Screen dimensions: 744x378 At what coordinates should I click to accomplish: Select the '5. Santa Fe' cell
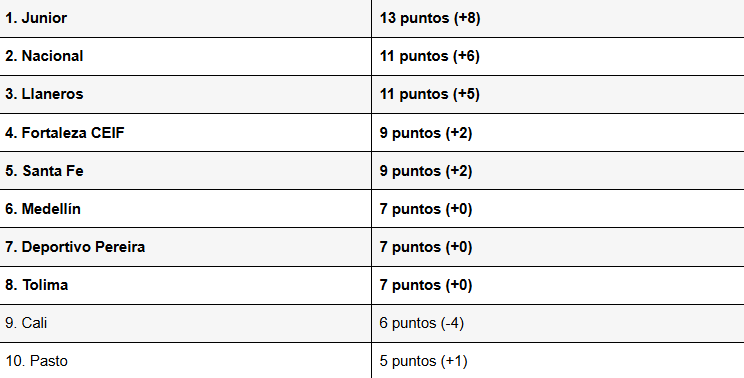click(x=186, y=171)
